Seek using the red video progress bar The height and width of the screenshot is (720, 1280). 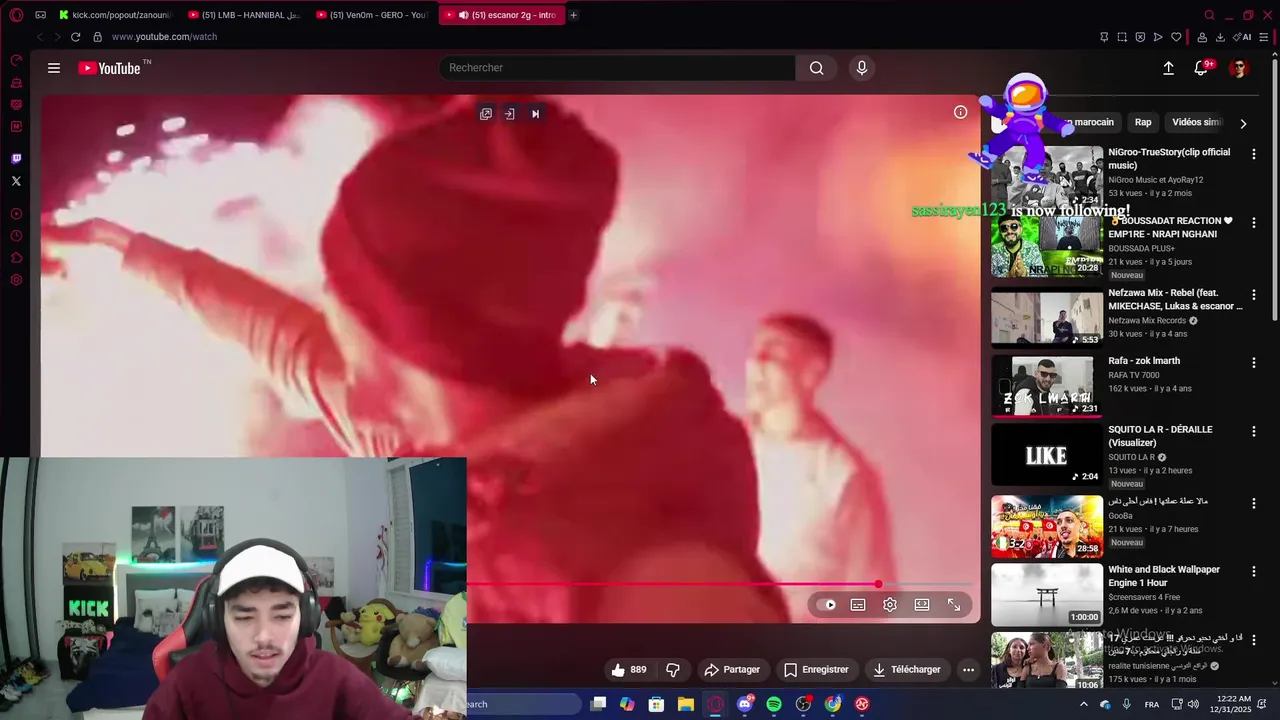click(720, 585)
